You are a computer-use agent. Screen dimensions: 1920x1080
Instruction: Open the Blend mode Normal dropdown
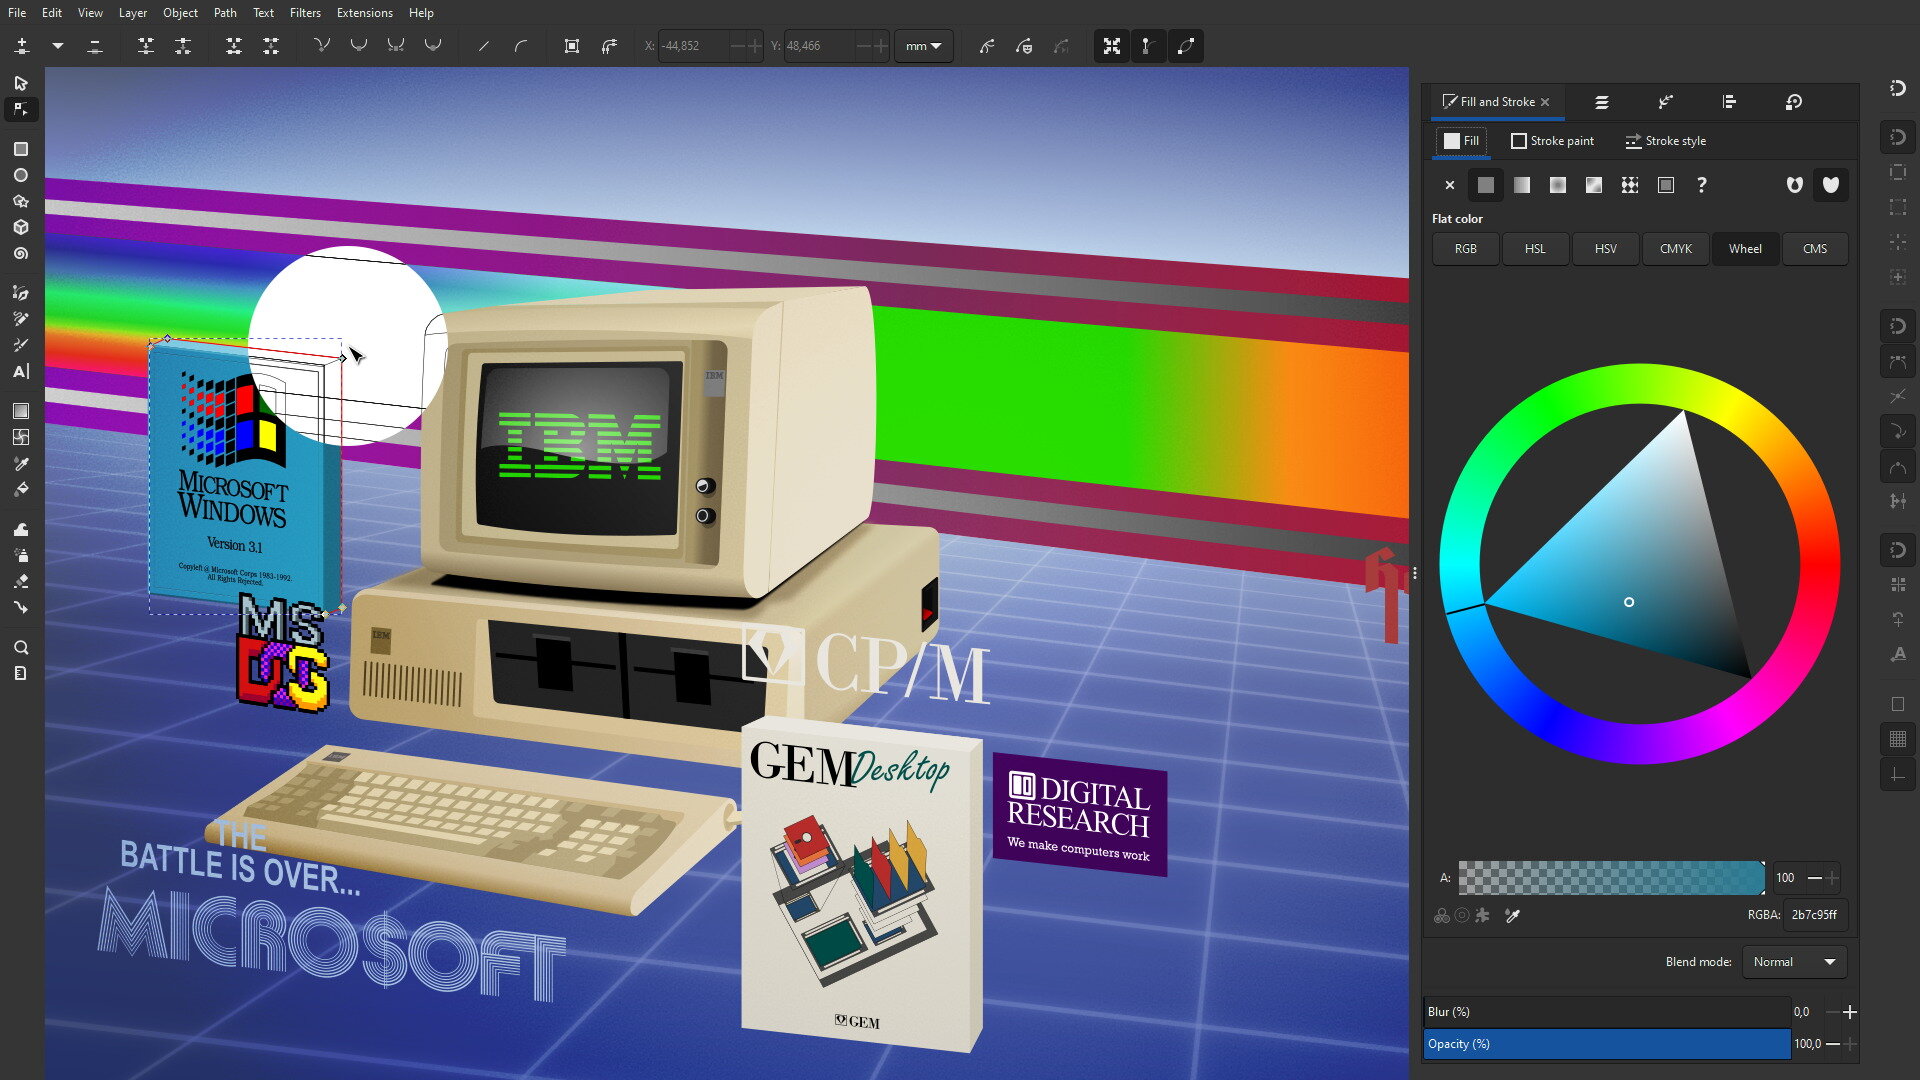coord(1795,962)
